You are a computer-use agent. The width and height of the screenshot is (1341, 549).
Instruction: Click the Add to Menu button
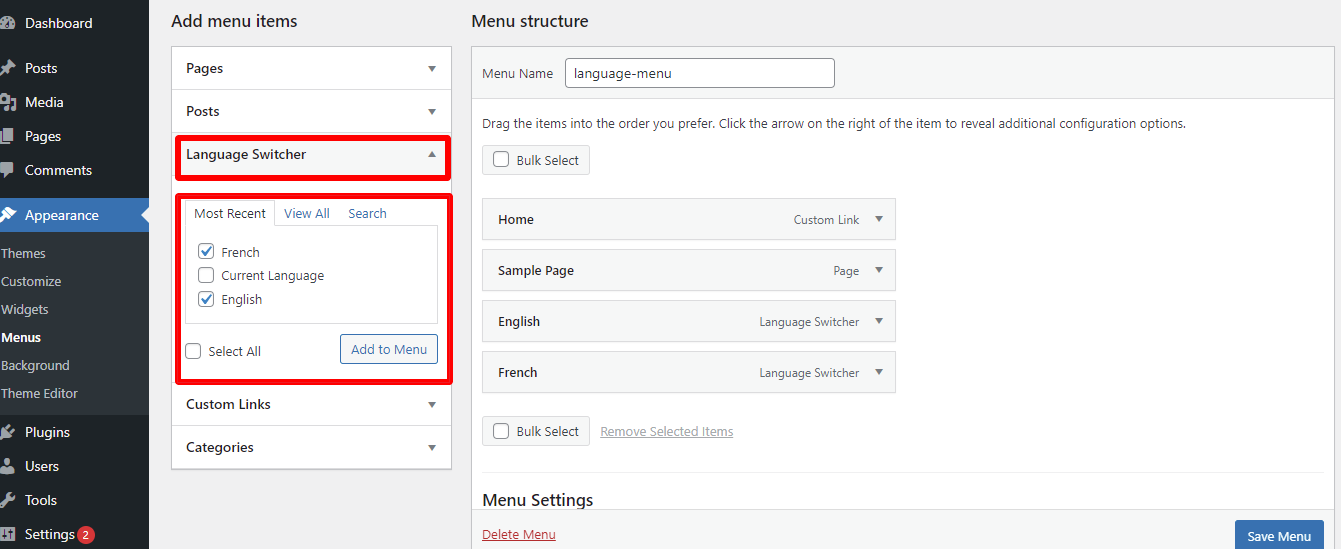(389, 349)
